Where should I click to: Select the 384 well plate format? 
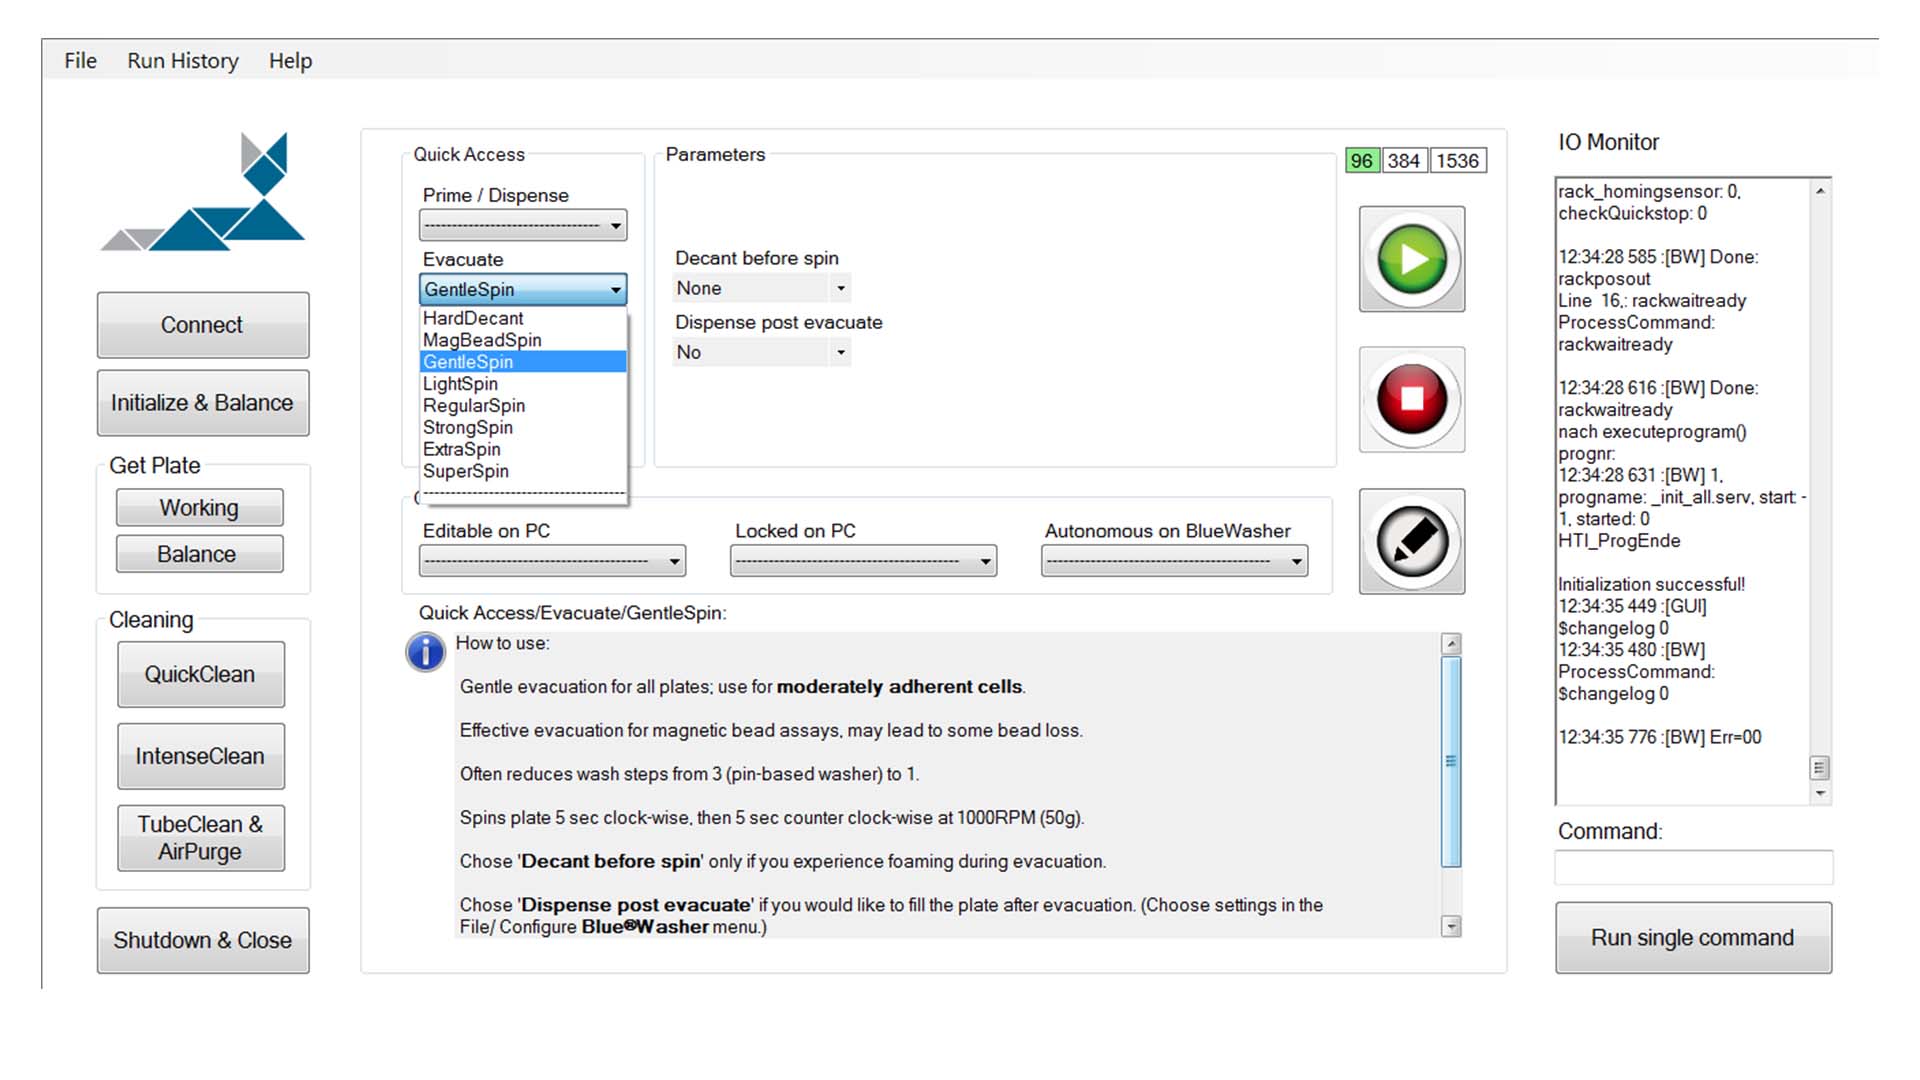click(1404, 161)
